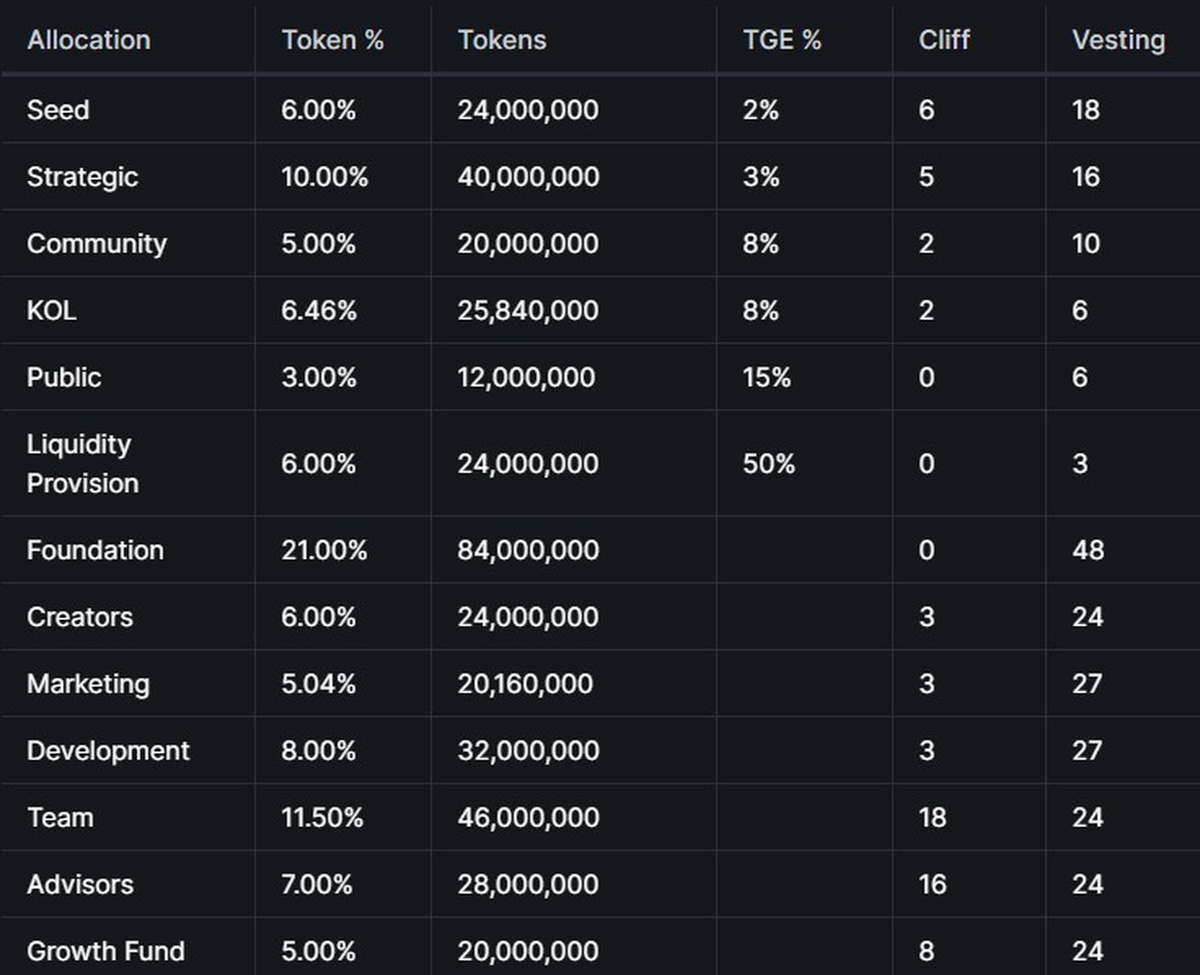1200x975 pixels.
Task: Click the Token % column header
Action: pyautogui.click(x=332, y=40)
